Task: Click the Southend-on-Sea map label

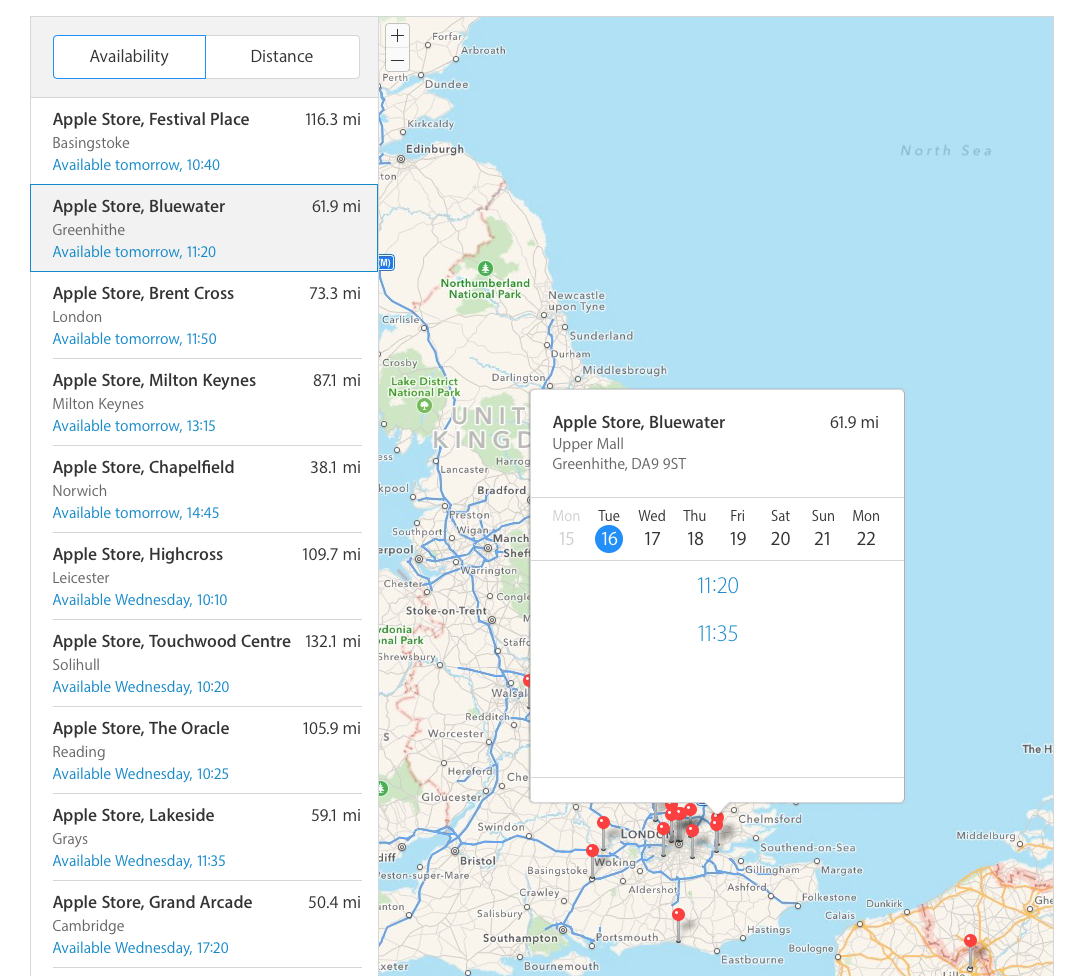Action: [x=808, y=847]
